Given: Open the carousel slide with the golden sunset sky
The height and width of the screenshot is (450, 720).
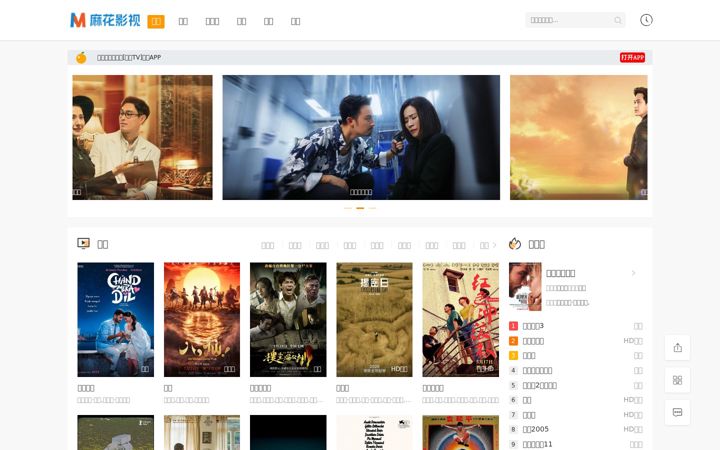Looking at the screenshot, I should 579,137.
